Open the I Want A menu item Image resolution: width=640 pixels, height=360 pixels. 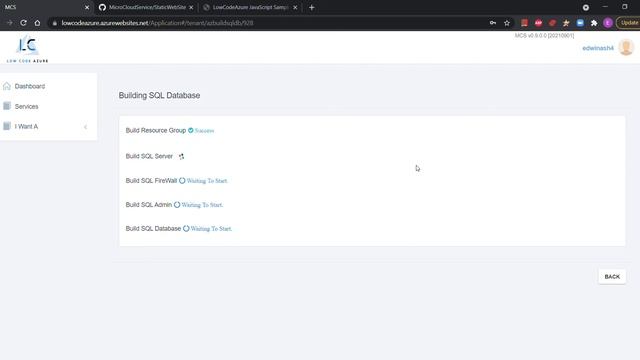(x=26, y=127)
